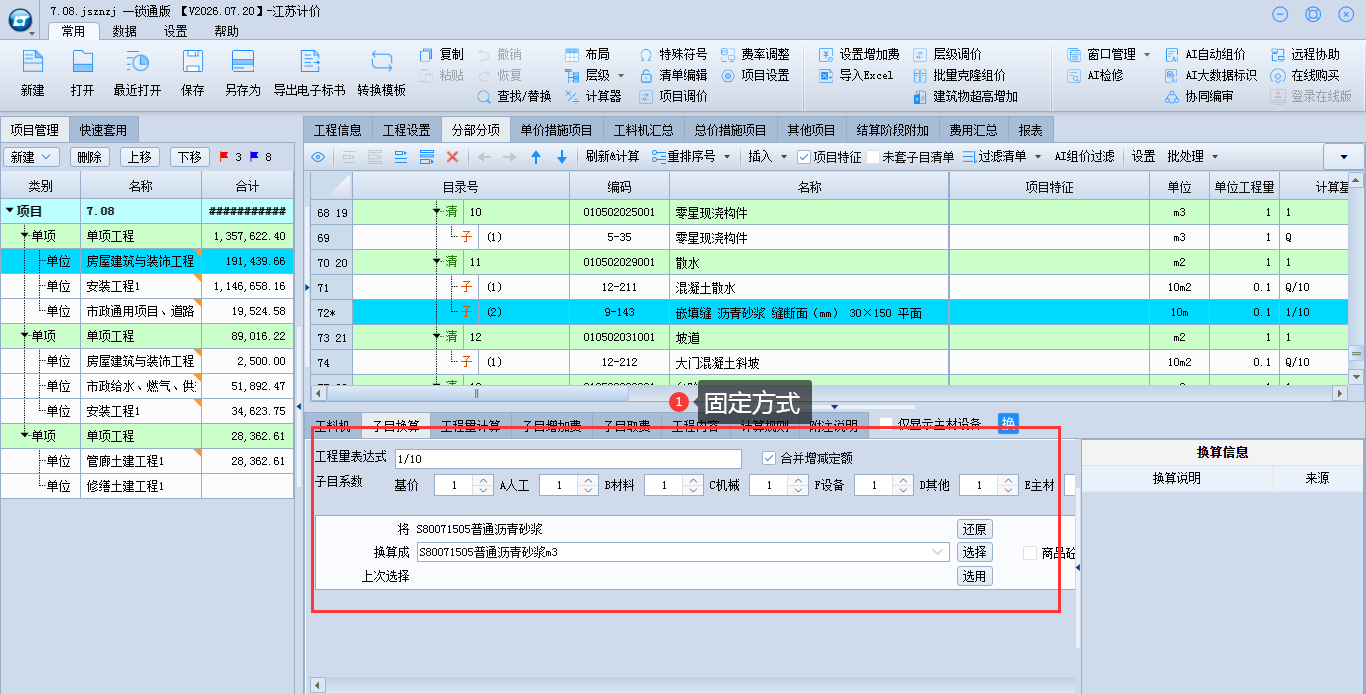Click AI检修 tool
This screenshot has height=694, width=1366.
(x=1094, y=75)
